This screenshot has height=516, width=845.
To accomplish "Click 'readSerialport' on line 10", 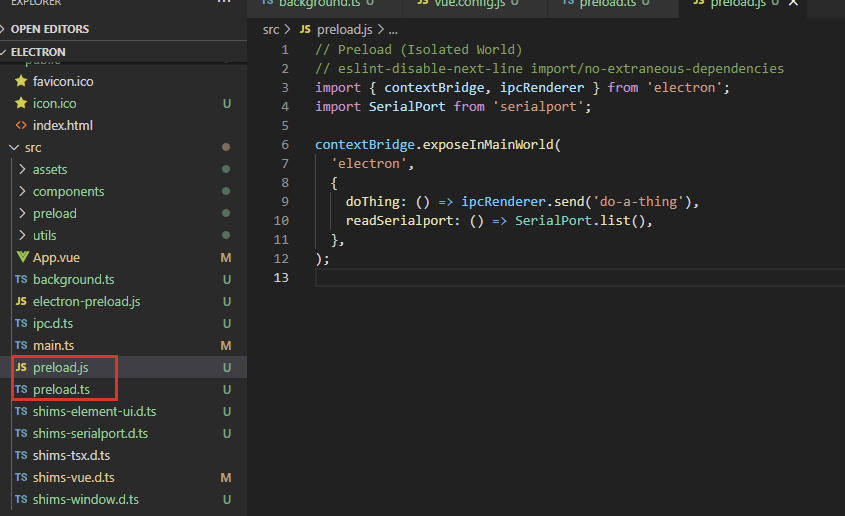I will [399, 221].
